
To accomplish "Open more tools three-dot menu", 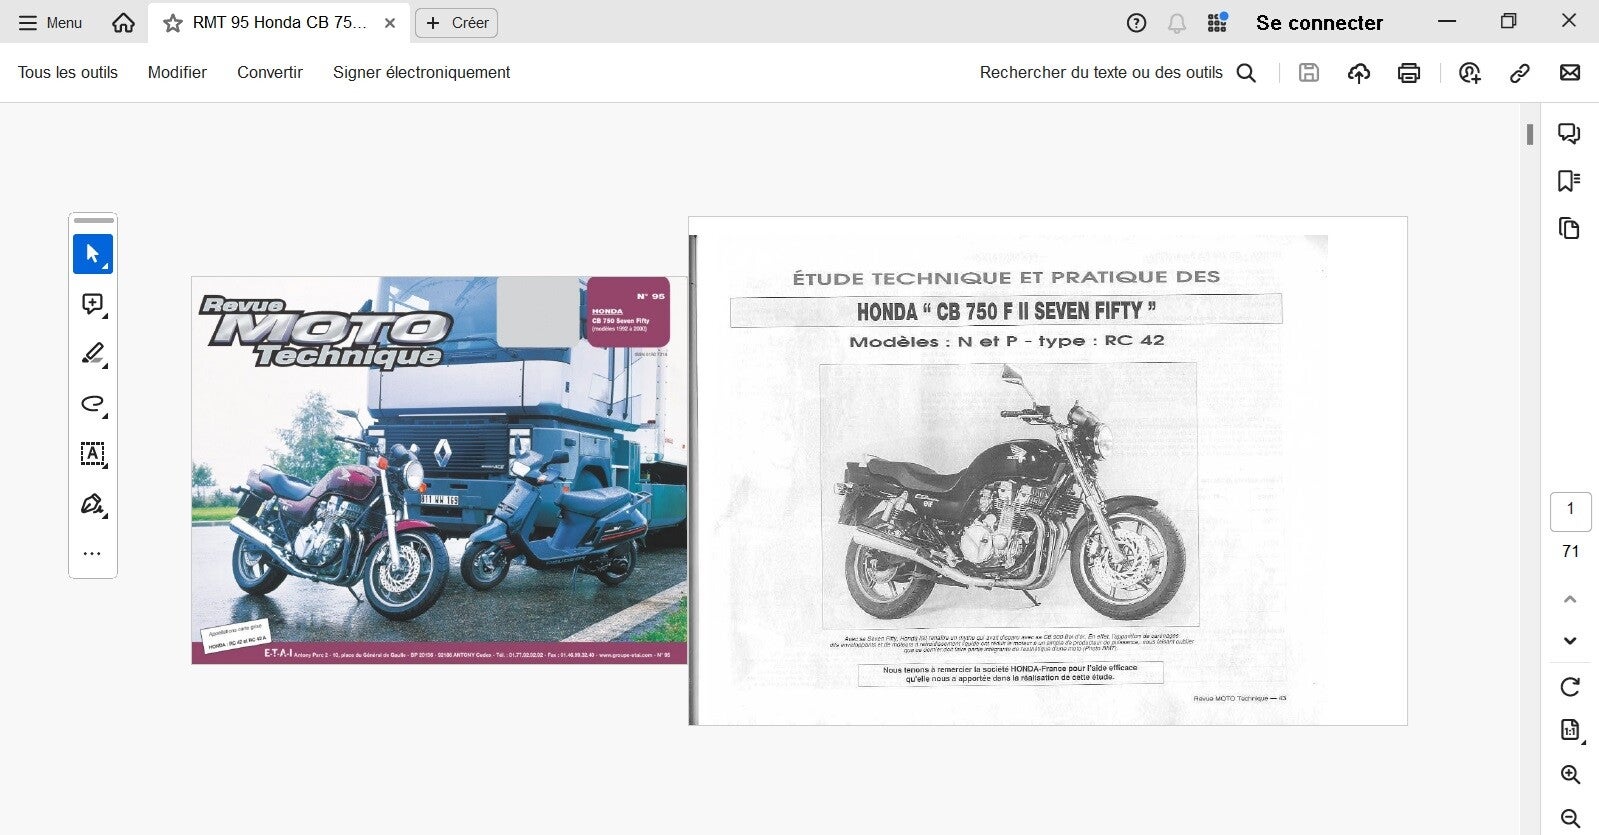I will 93,554.
